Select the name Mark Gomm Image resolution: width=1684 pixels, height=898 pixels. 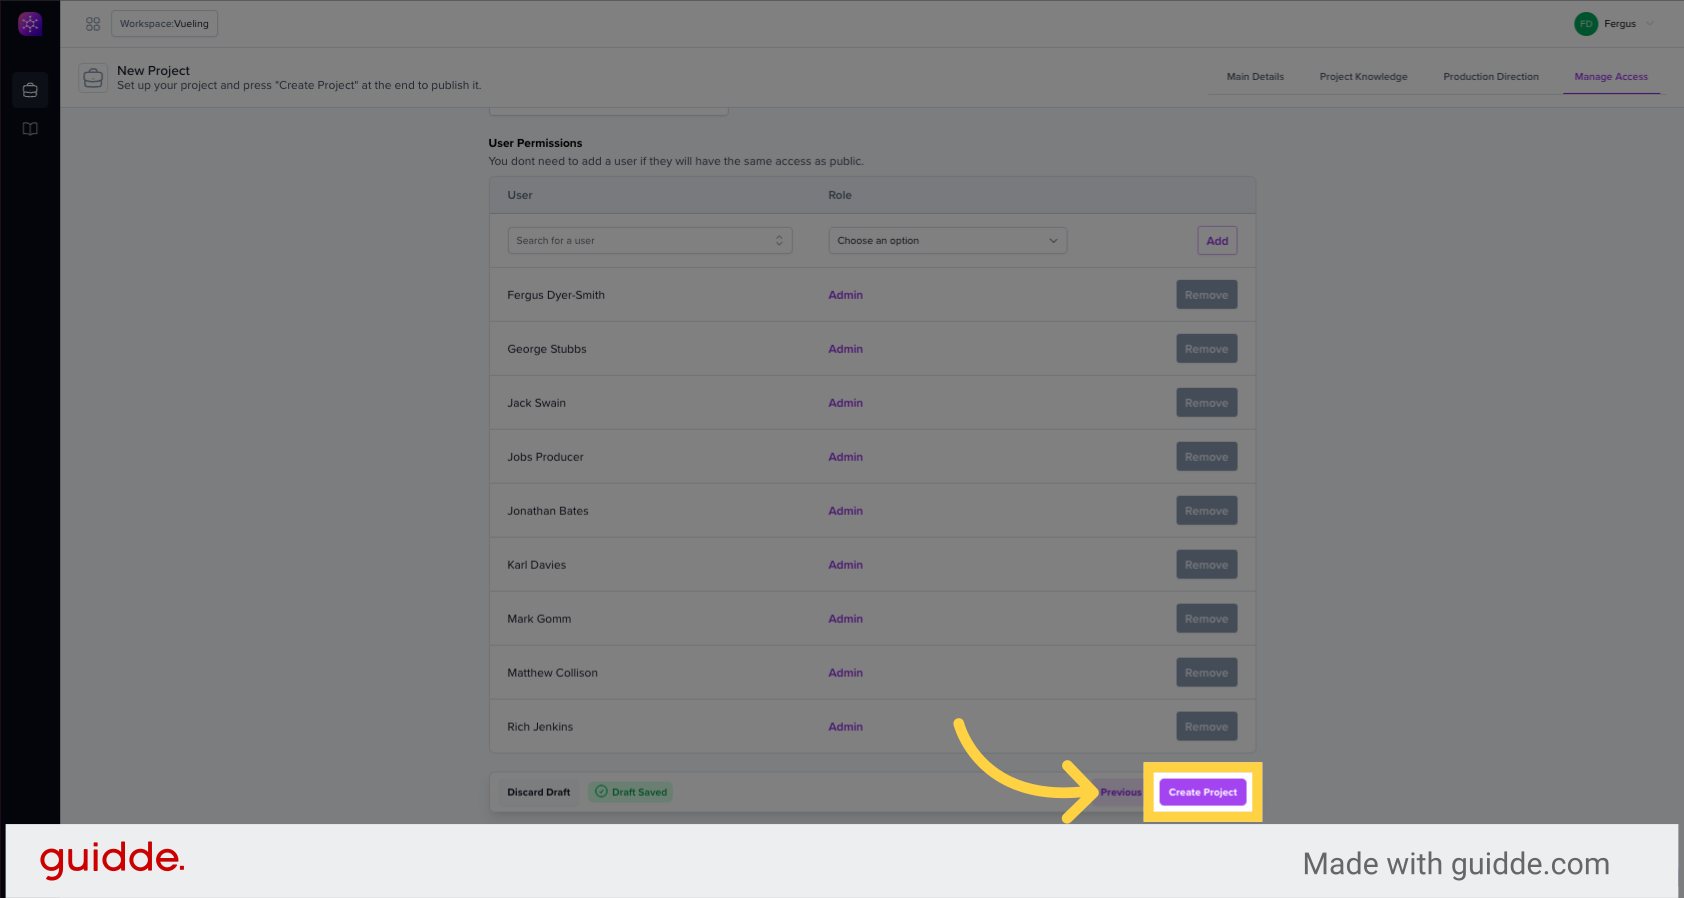point(539,619)
